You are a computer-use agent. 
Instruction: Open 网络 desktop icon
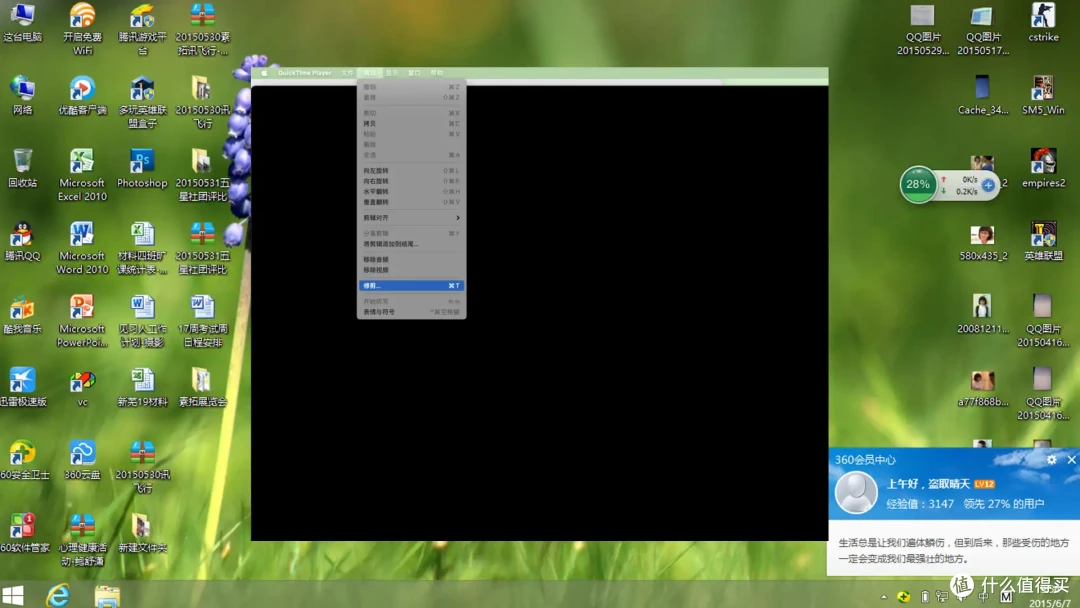23,96
